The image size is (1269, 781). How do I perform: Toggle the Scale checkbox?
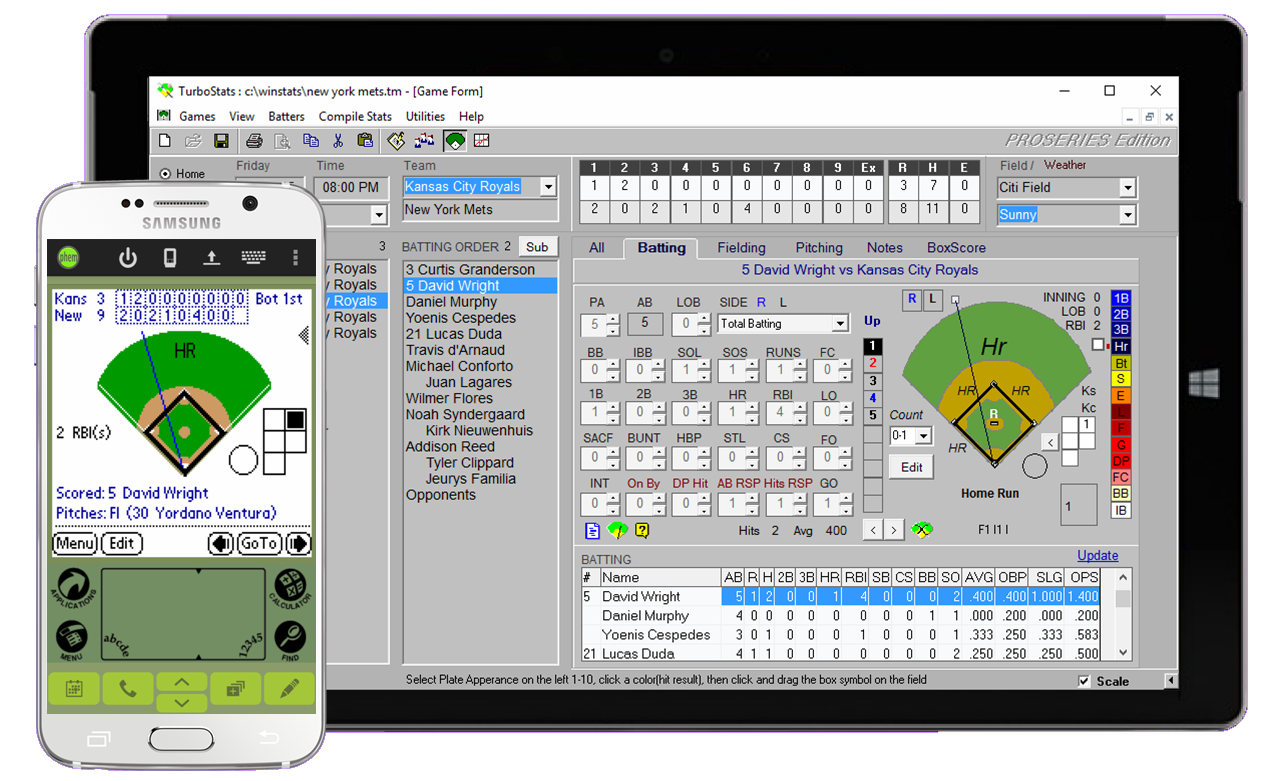point(1084,681)
